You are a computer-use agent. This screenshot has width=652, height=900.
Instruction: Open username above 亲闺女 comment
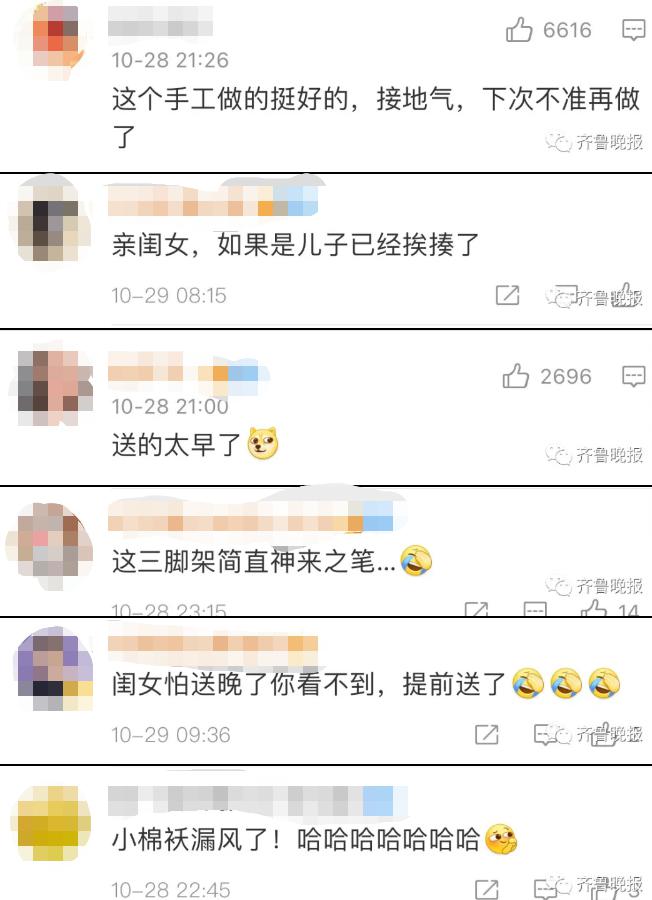[213, 199]
